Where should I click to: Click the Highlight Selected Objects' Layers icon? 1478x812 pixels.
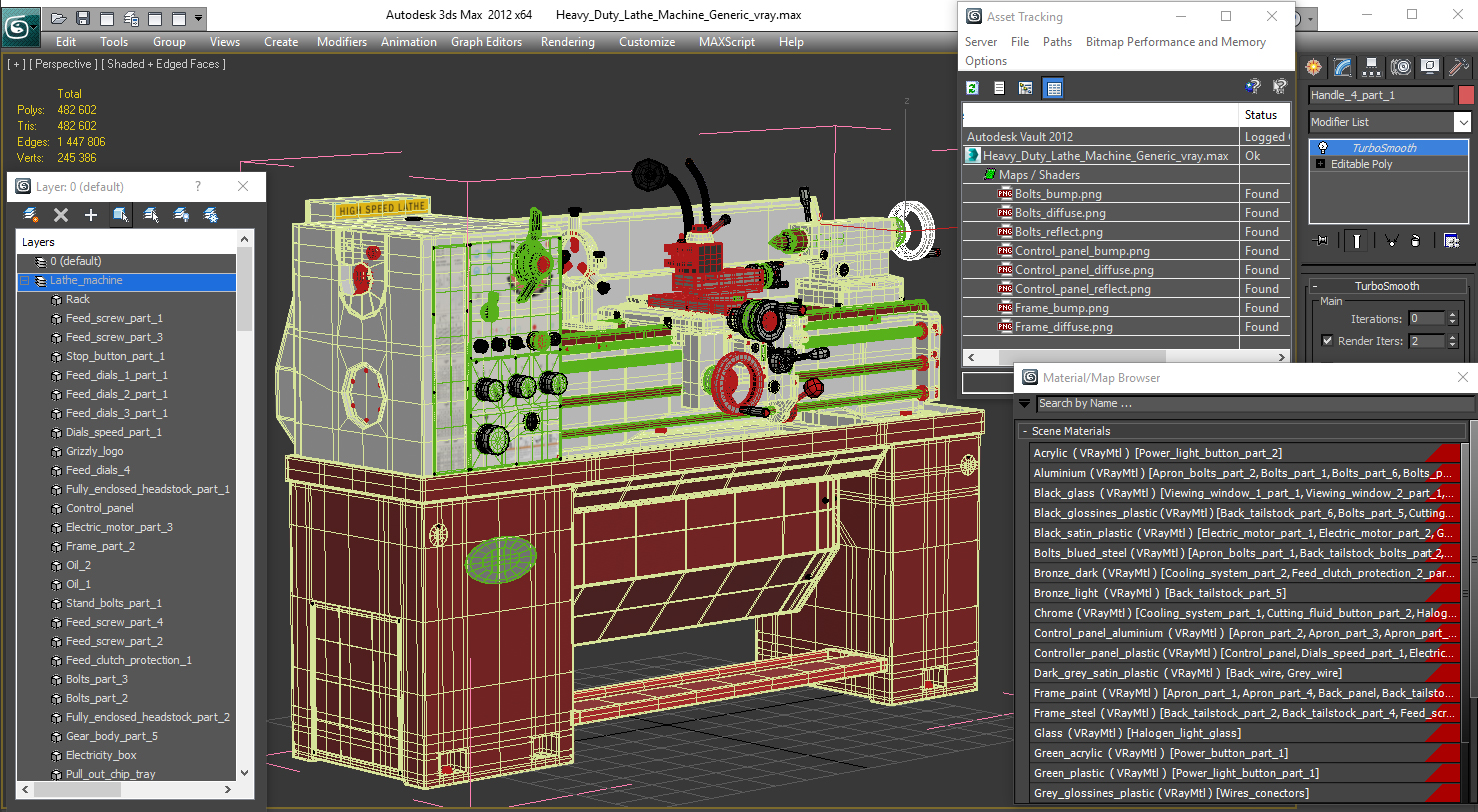tap(151, 214)
